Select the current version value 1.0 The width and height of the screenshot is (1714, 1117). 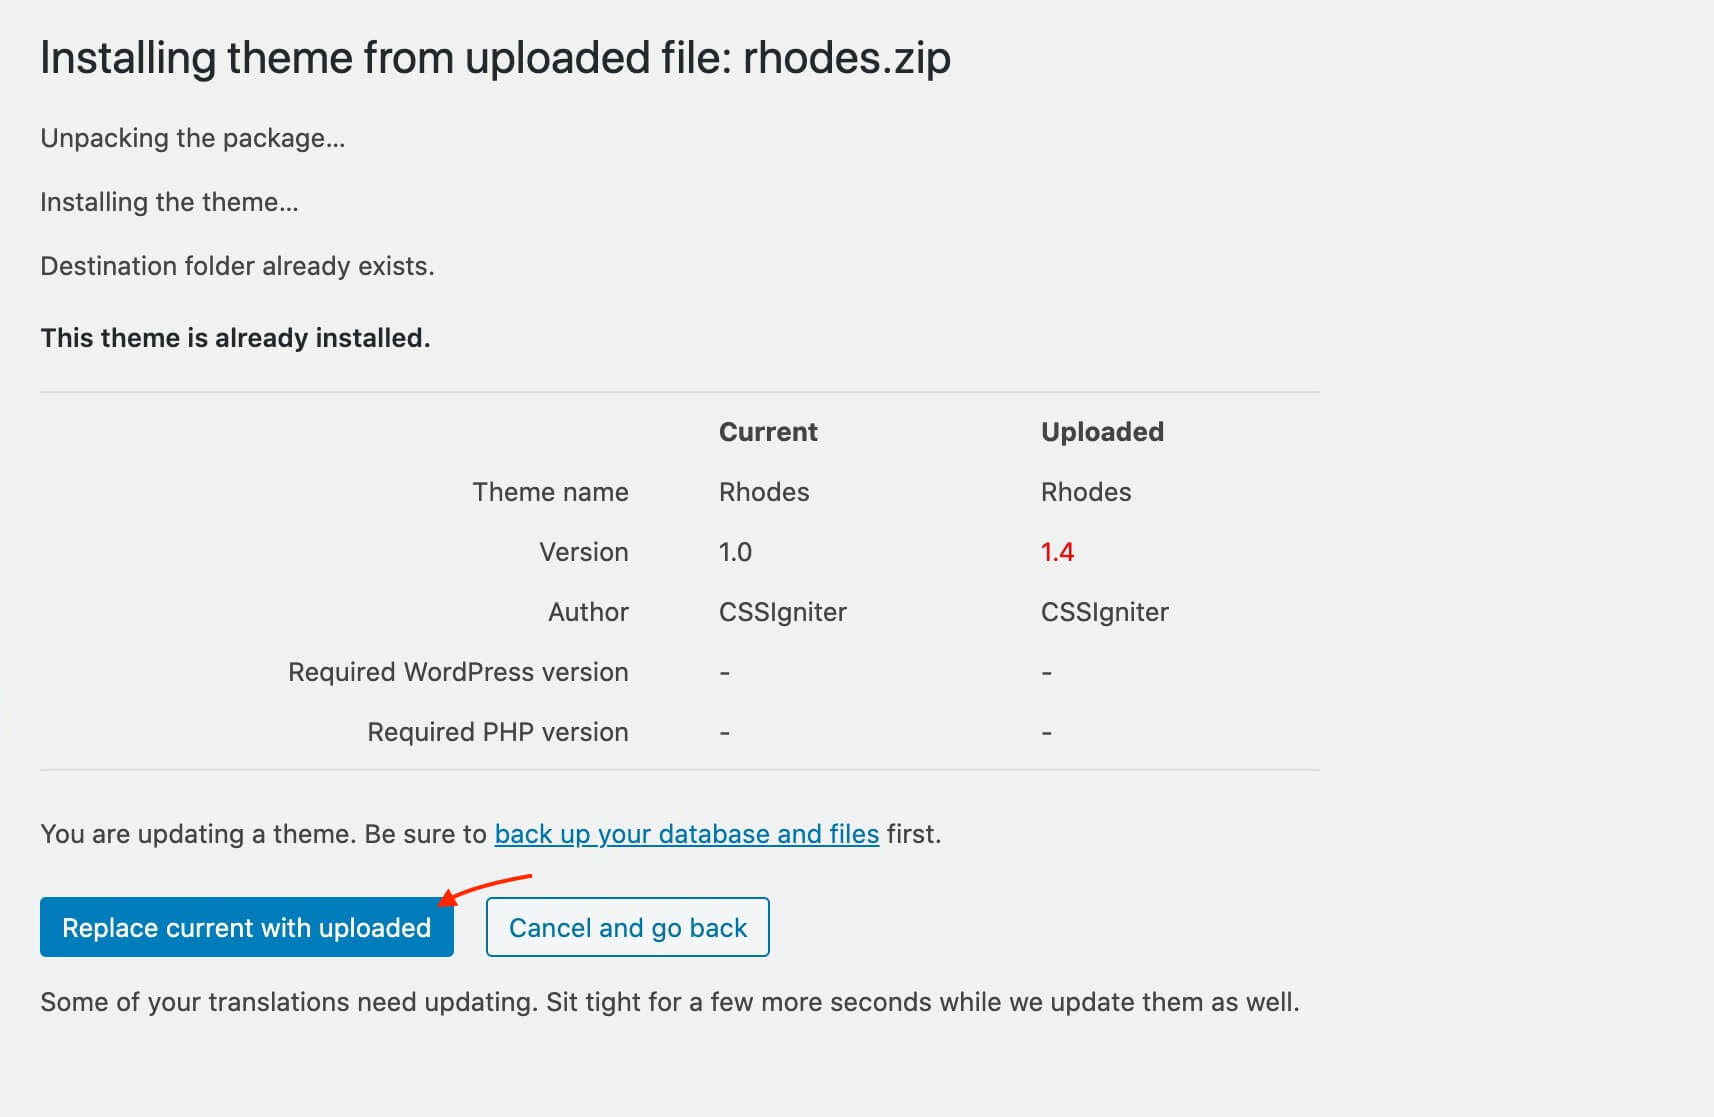[x=735, y=552]
